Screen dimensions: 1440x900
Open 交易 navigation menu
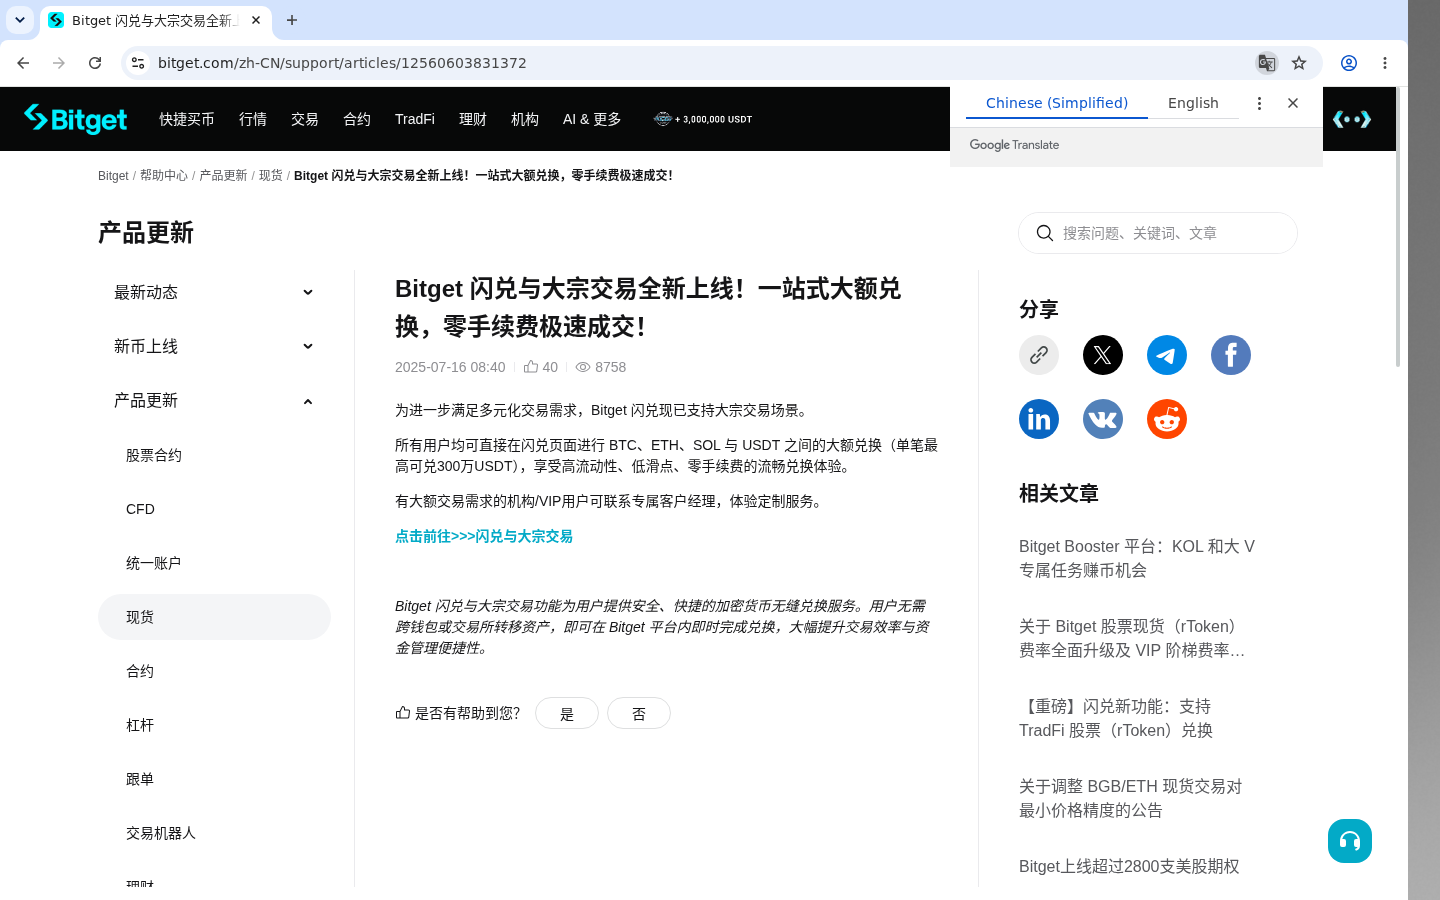tap(305, 119)
